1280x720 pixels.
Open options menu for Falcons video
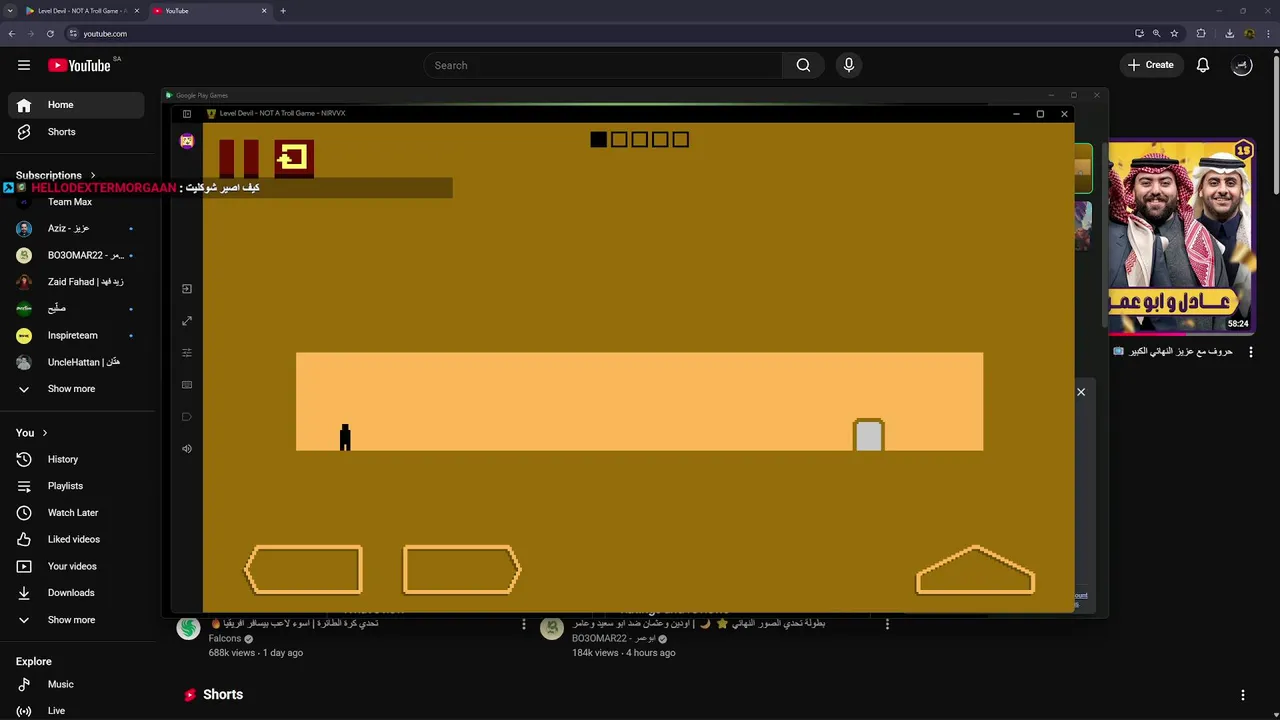click(523, 624)
